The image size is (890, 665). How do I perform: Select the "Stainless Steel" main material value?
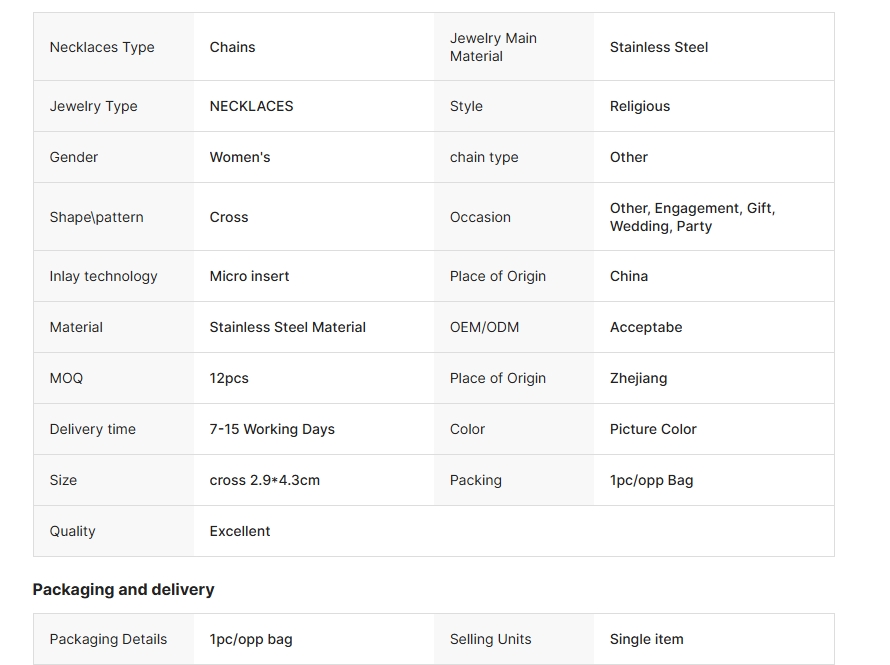tap(658, 47)
